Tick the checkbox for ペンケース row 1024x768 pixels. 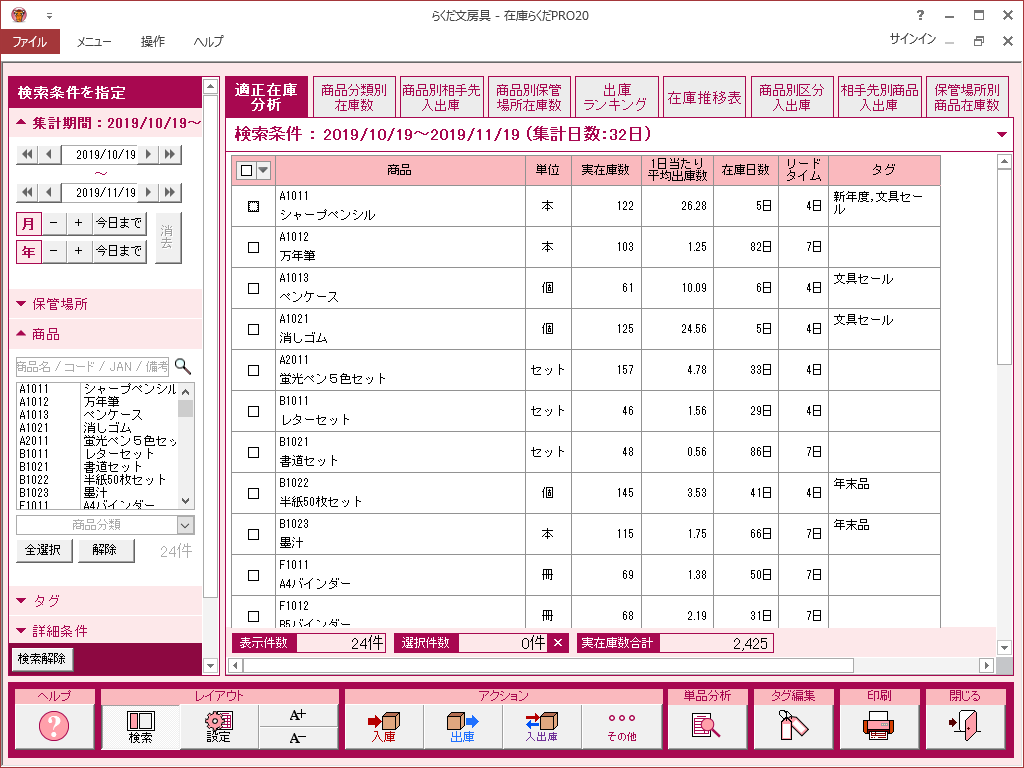(x=253, y=288)
